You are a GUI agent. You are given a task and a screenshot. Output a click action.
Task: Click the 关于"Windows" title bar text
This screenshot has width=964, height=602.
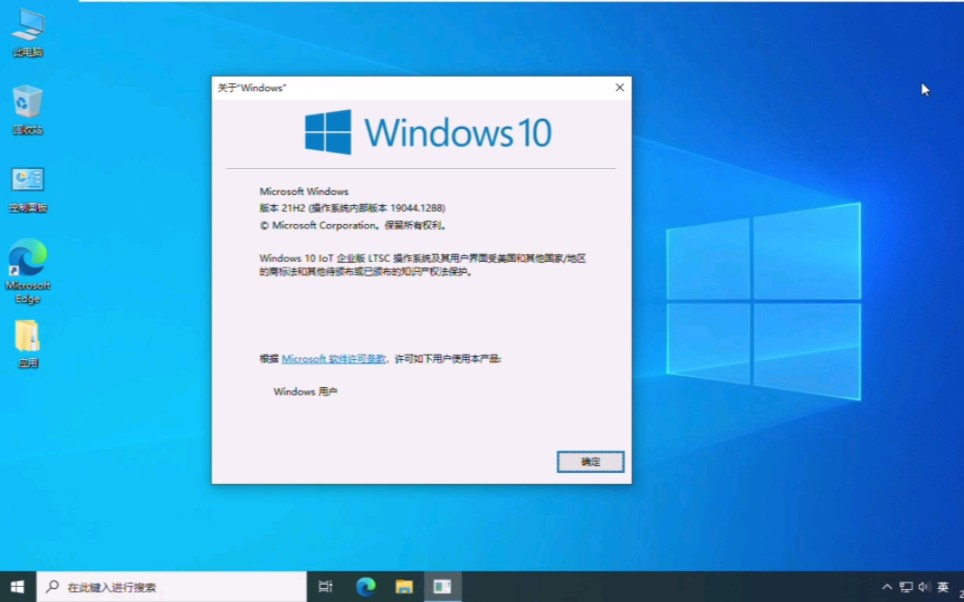[x=252, y=88]
